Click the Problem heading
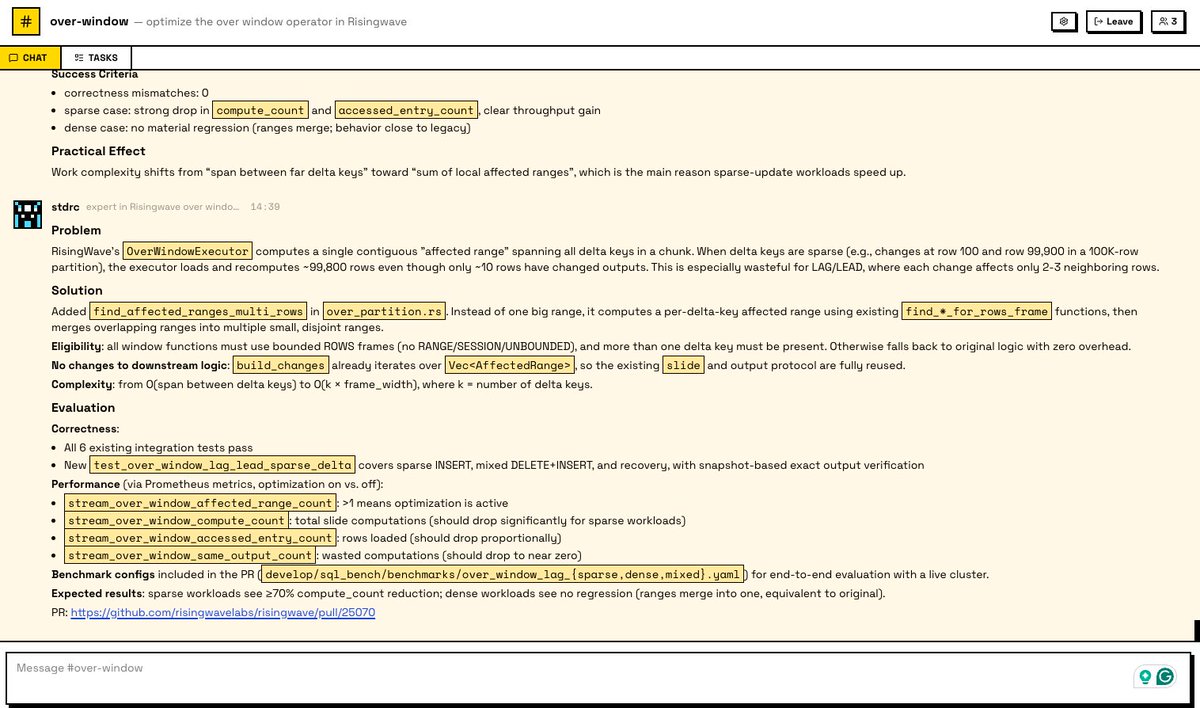This screenshot has width=1200, height=708. (76, 230)
